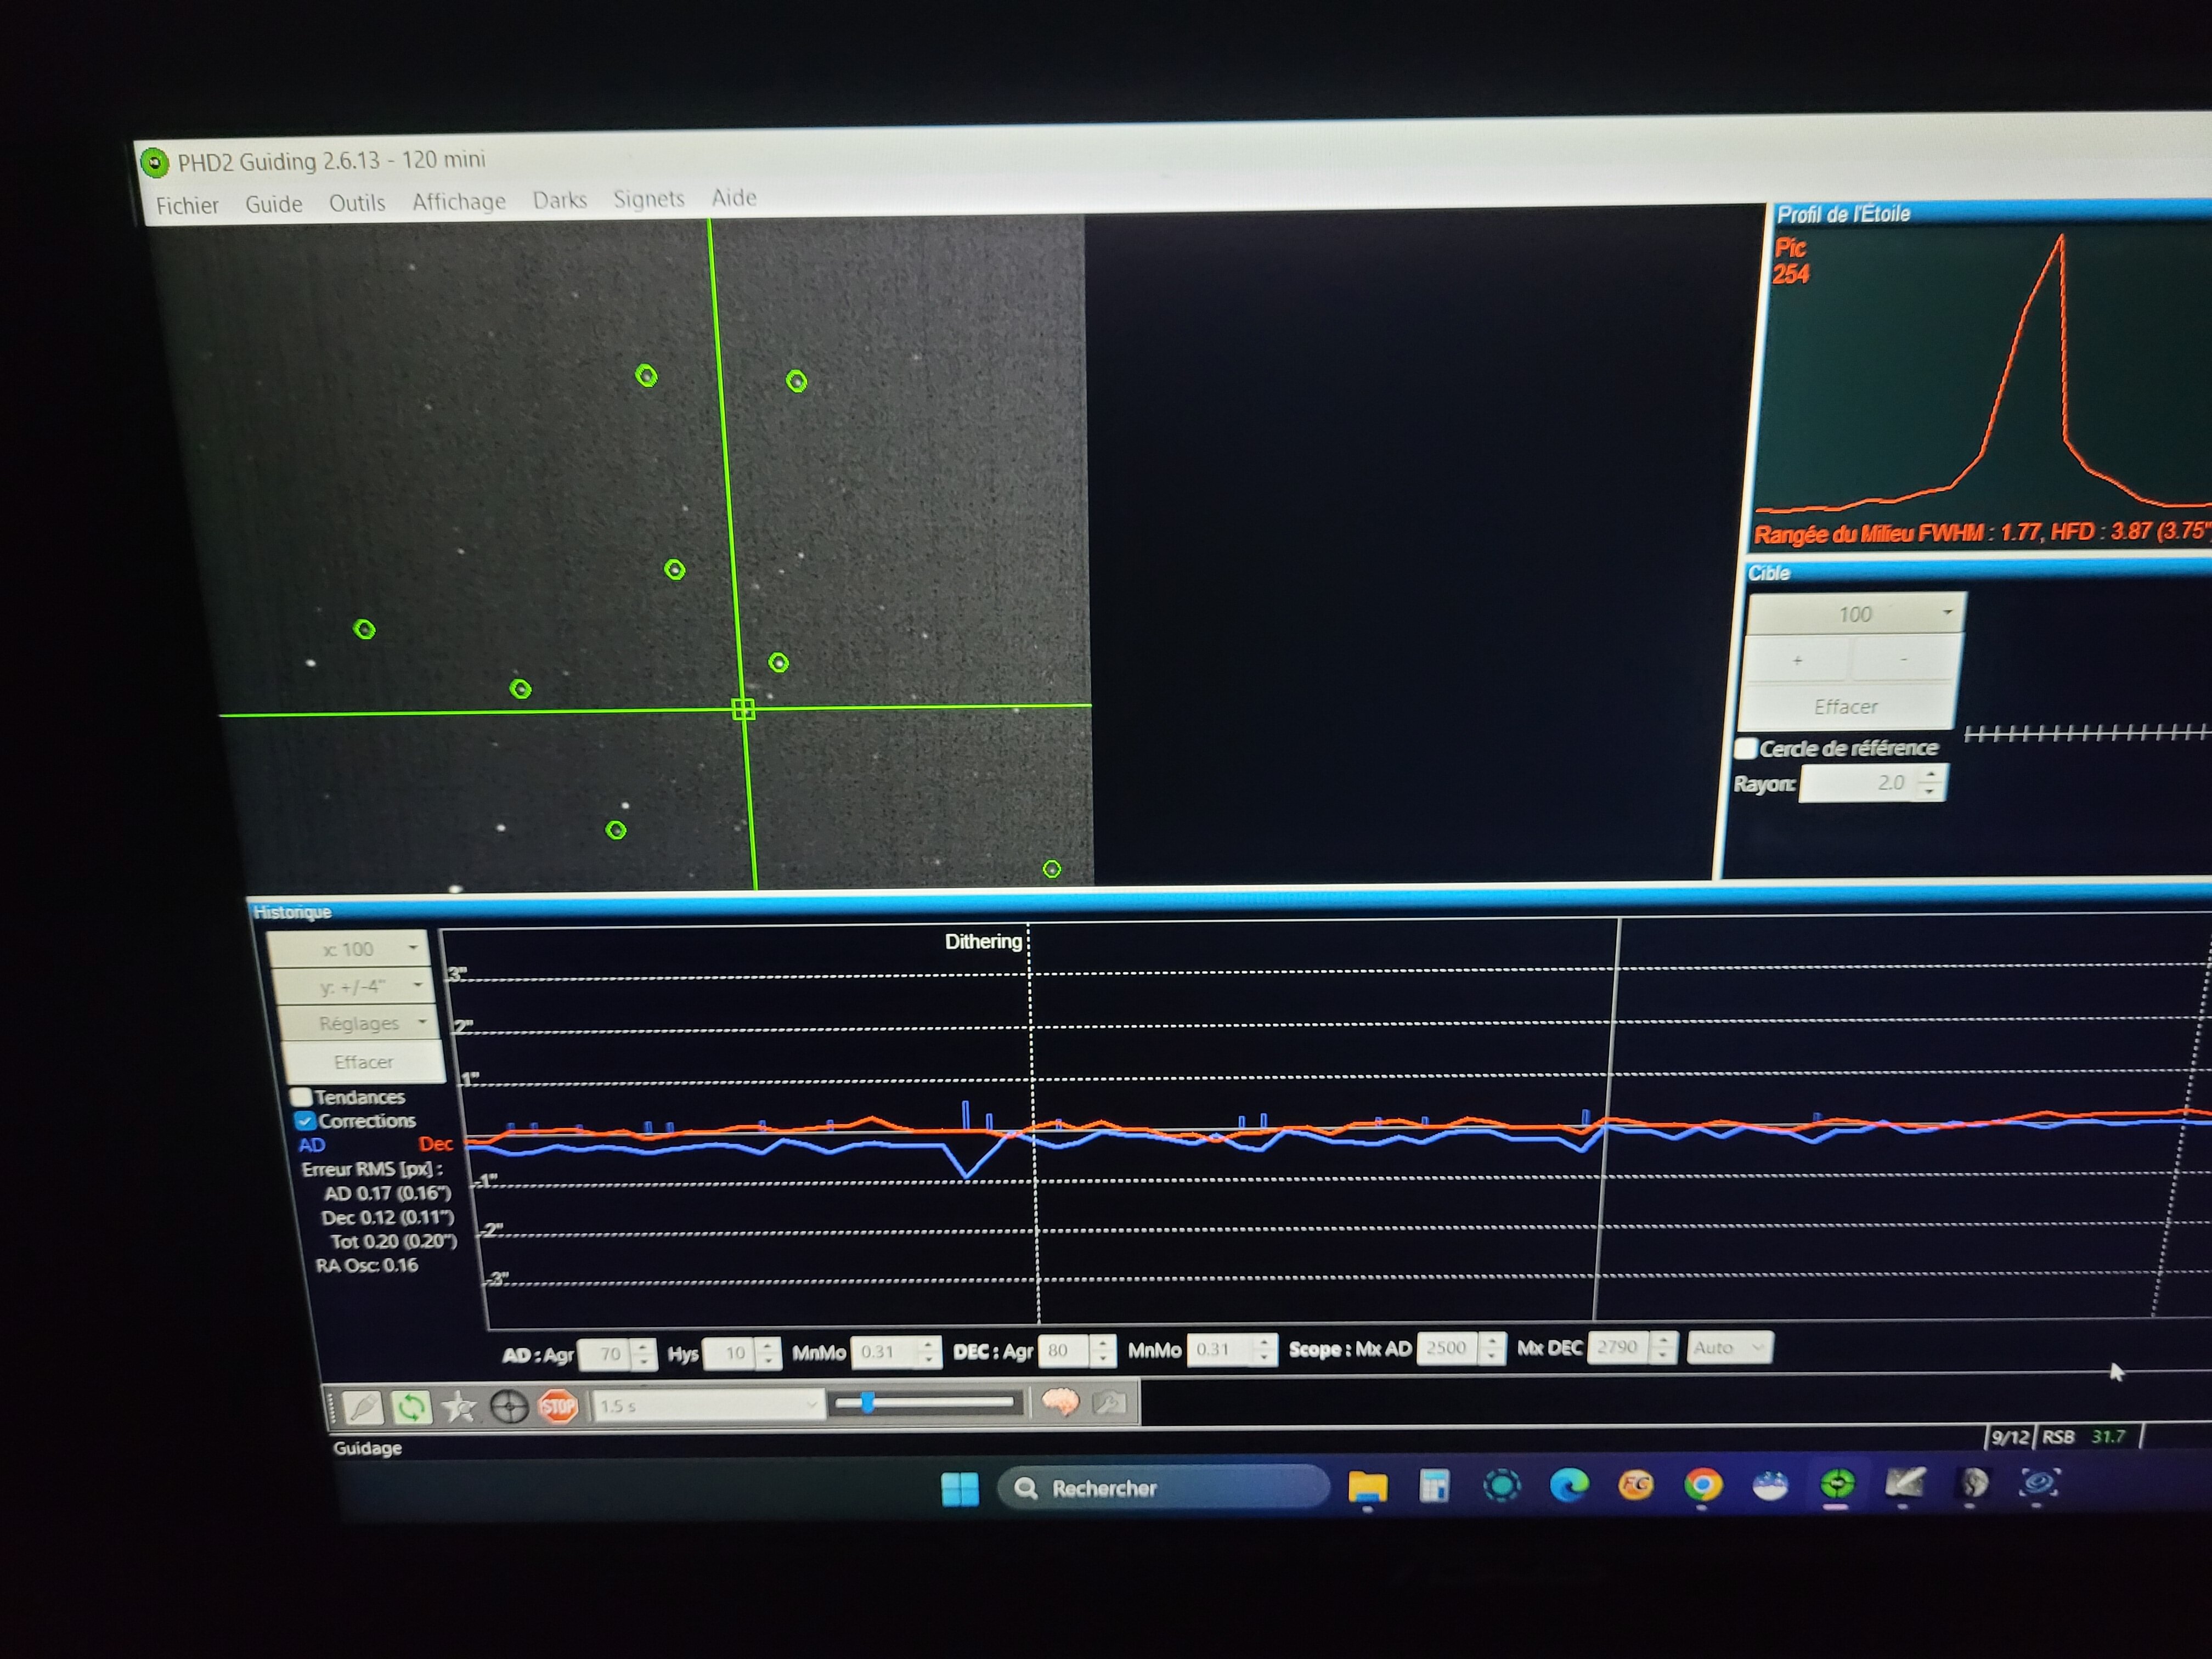Click the crosshair guiding icon
This screenshot has height=1659, width=2212.
[x=509, y=1408]
